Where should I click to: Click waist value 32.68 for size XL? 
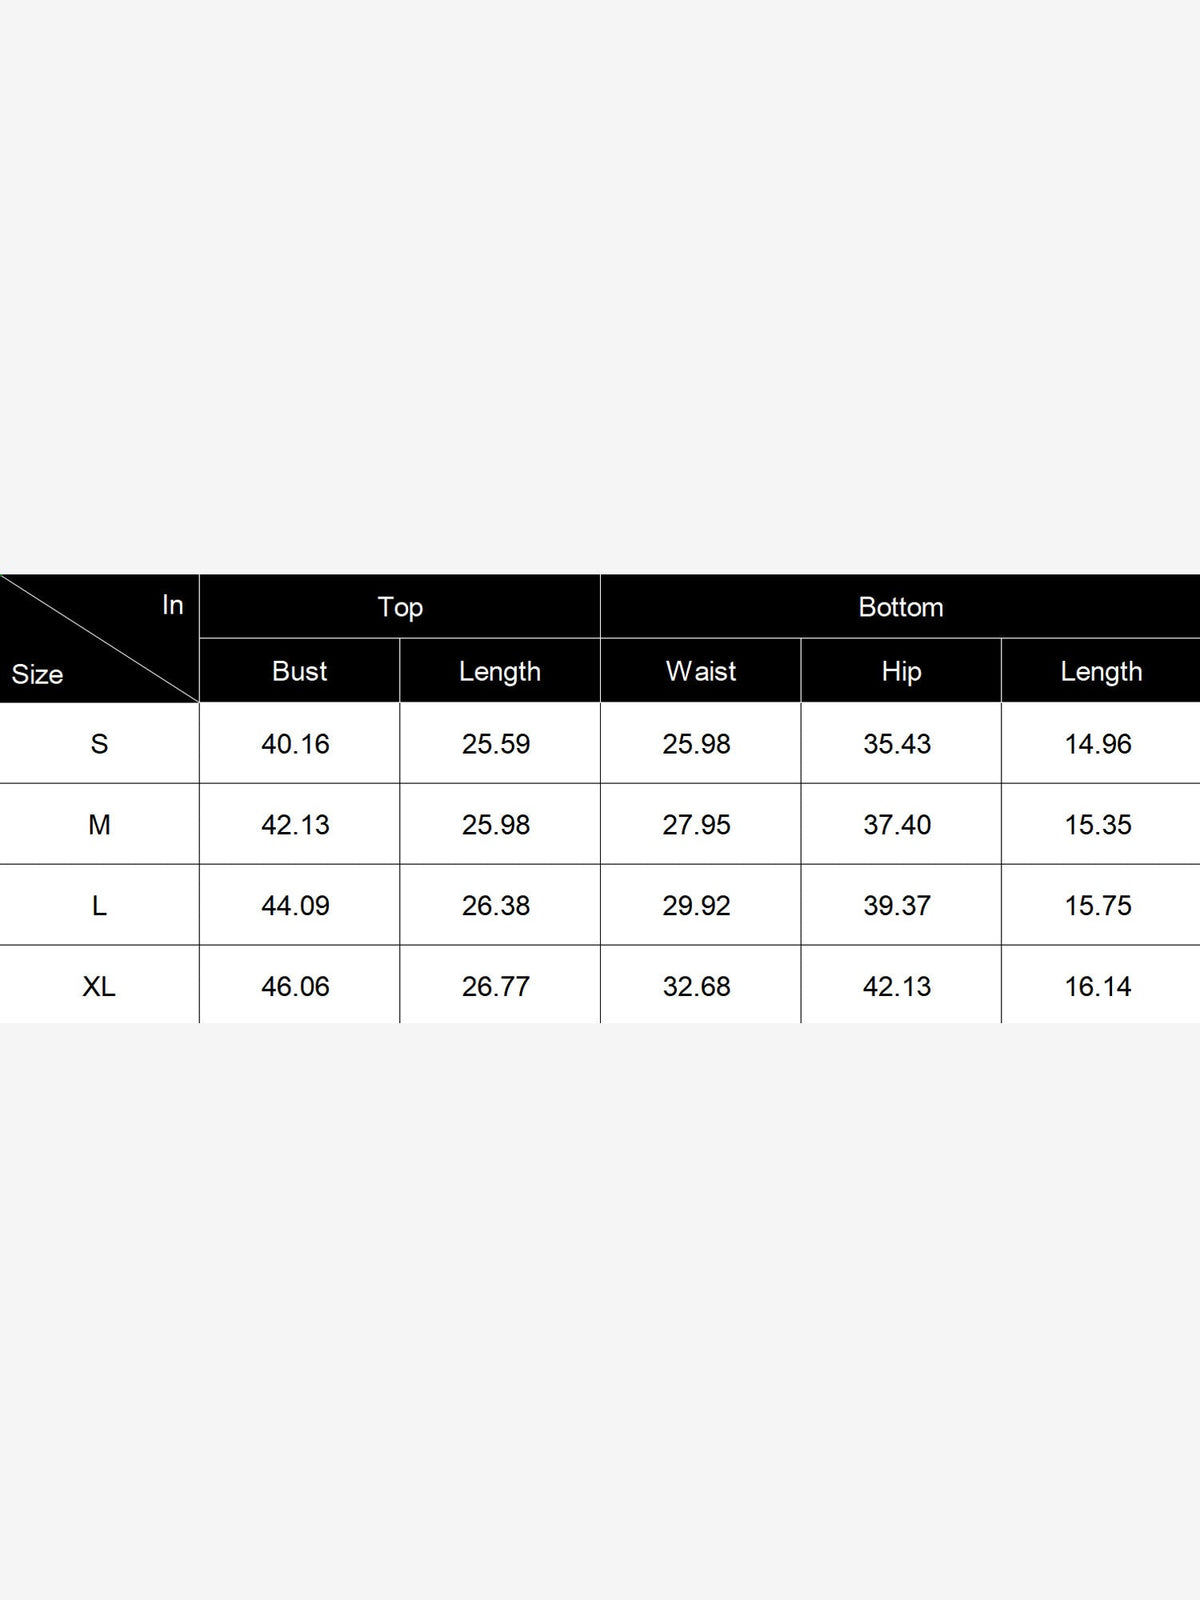[697, 987]
